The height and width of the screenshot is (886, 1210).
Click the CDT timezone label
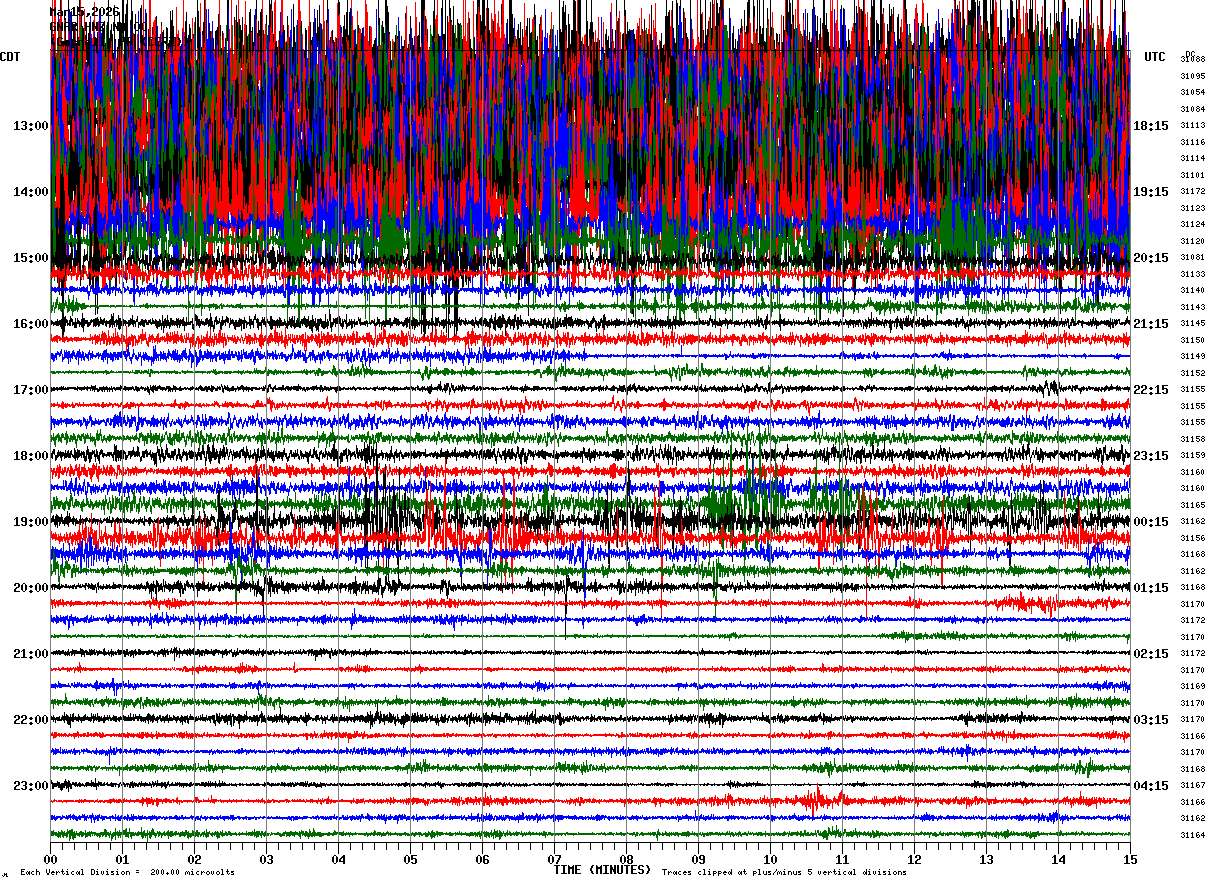[11, 57]
